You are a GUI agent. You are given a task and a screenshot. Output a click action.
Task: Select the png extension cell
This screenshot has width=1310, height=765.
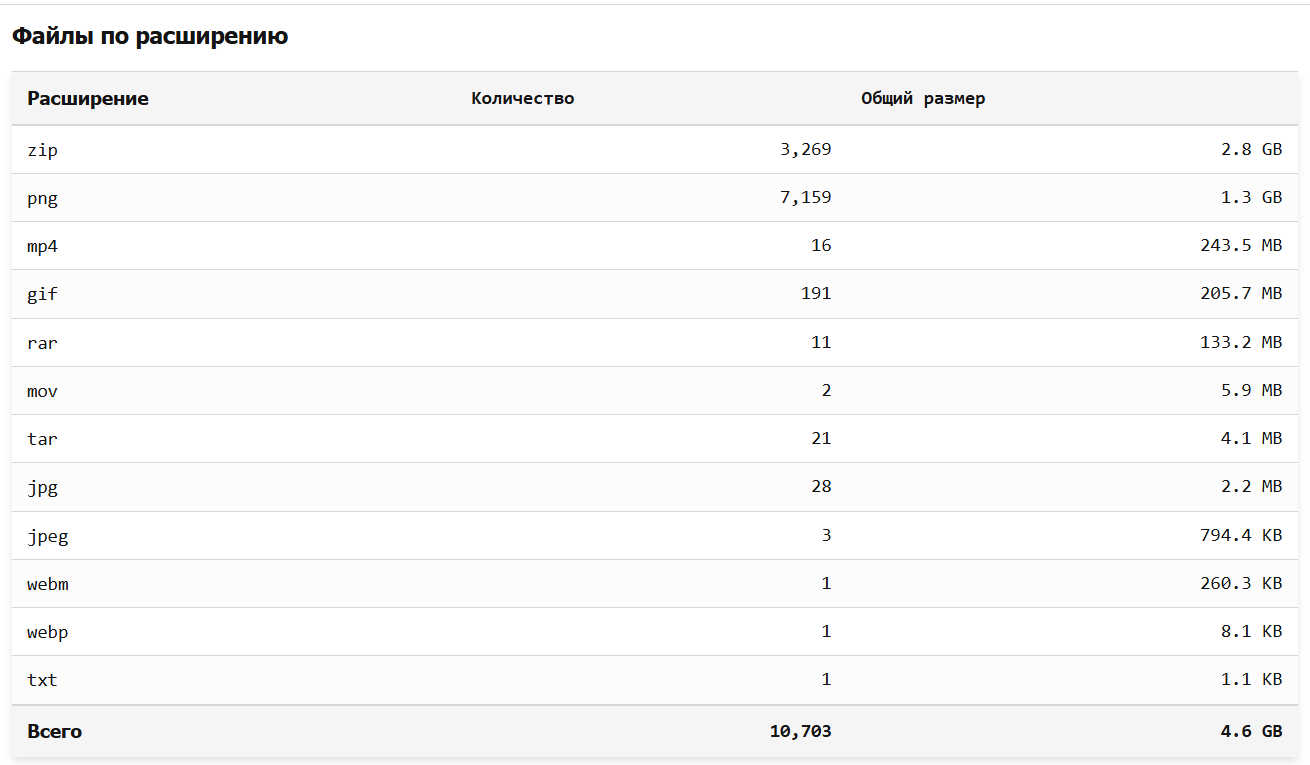[x=42, y=198]
